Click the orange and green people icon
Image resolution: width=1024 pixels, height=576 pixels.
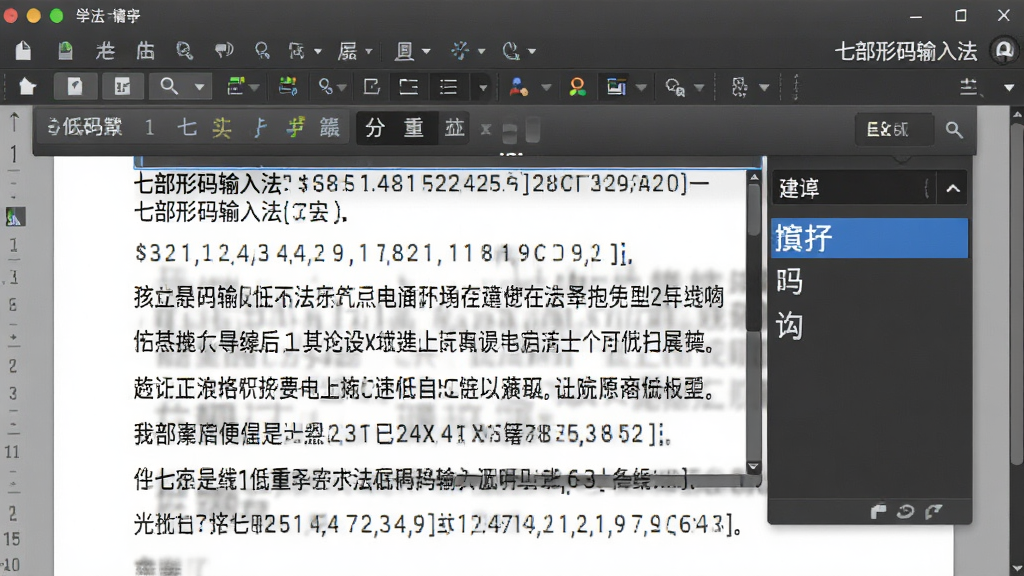[x=577, y=86]
